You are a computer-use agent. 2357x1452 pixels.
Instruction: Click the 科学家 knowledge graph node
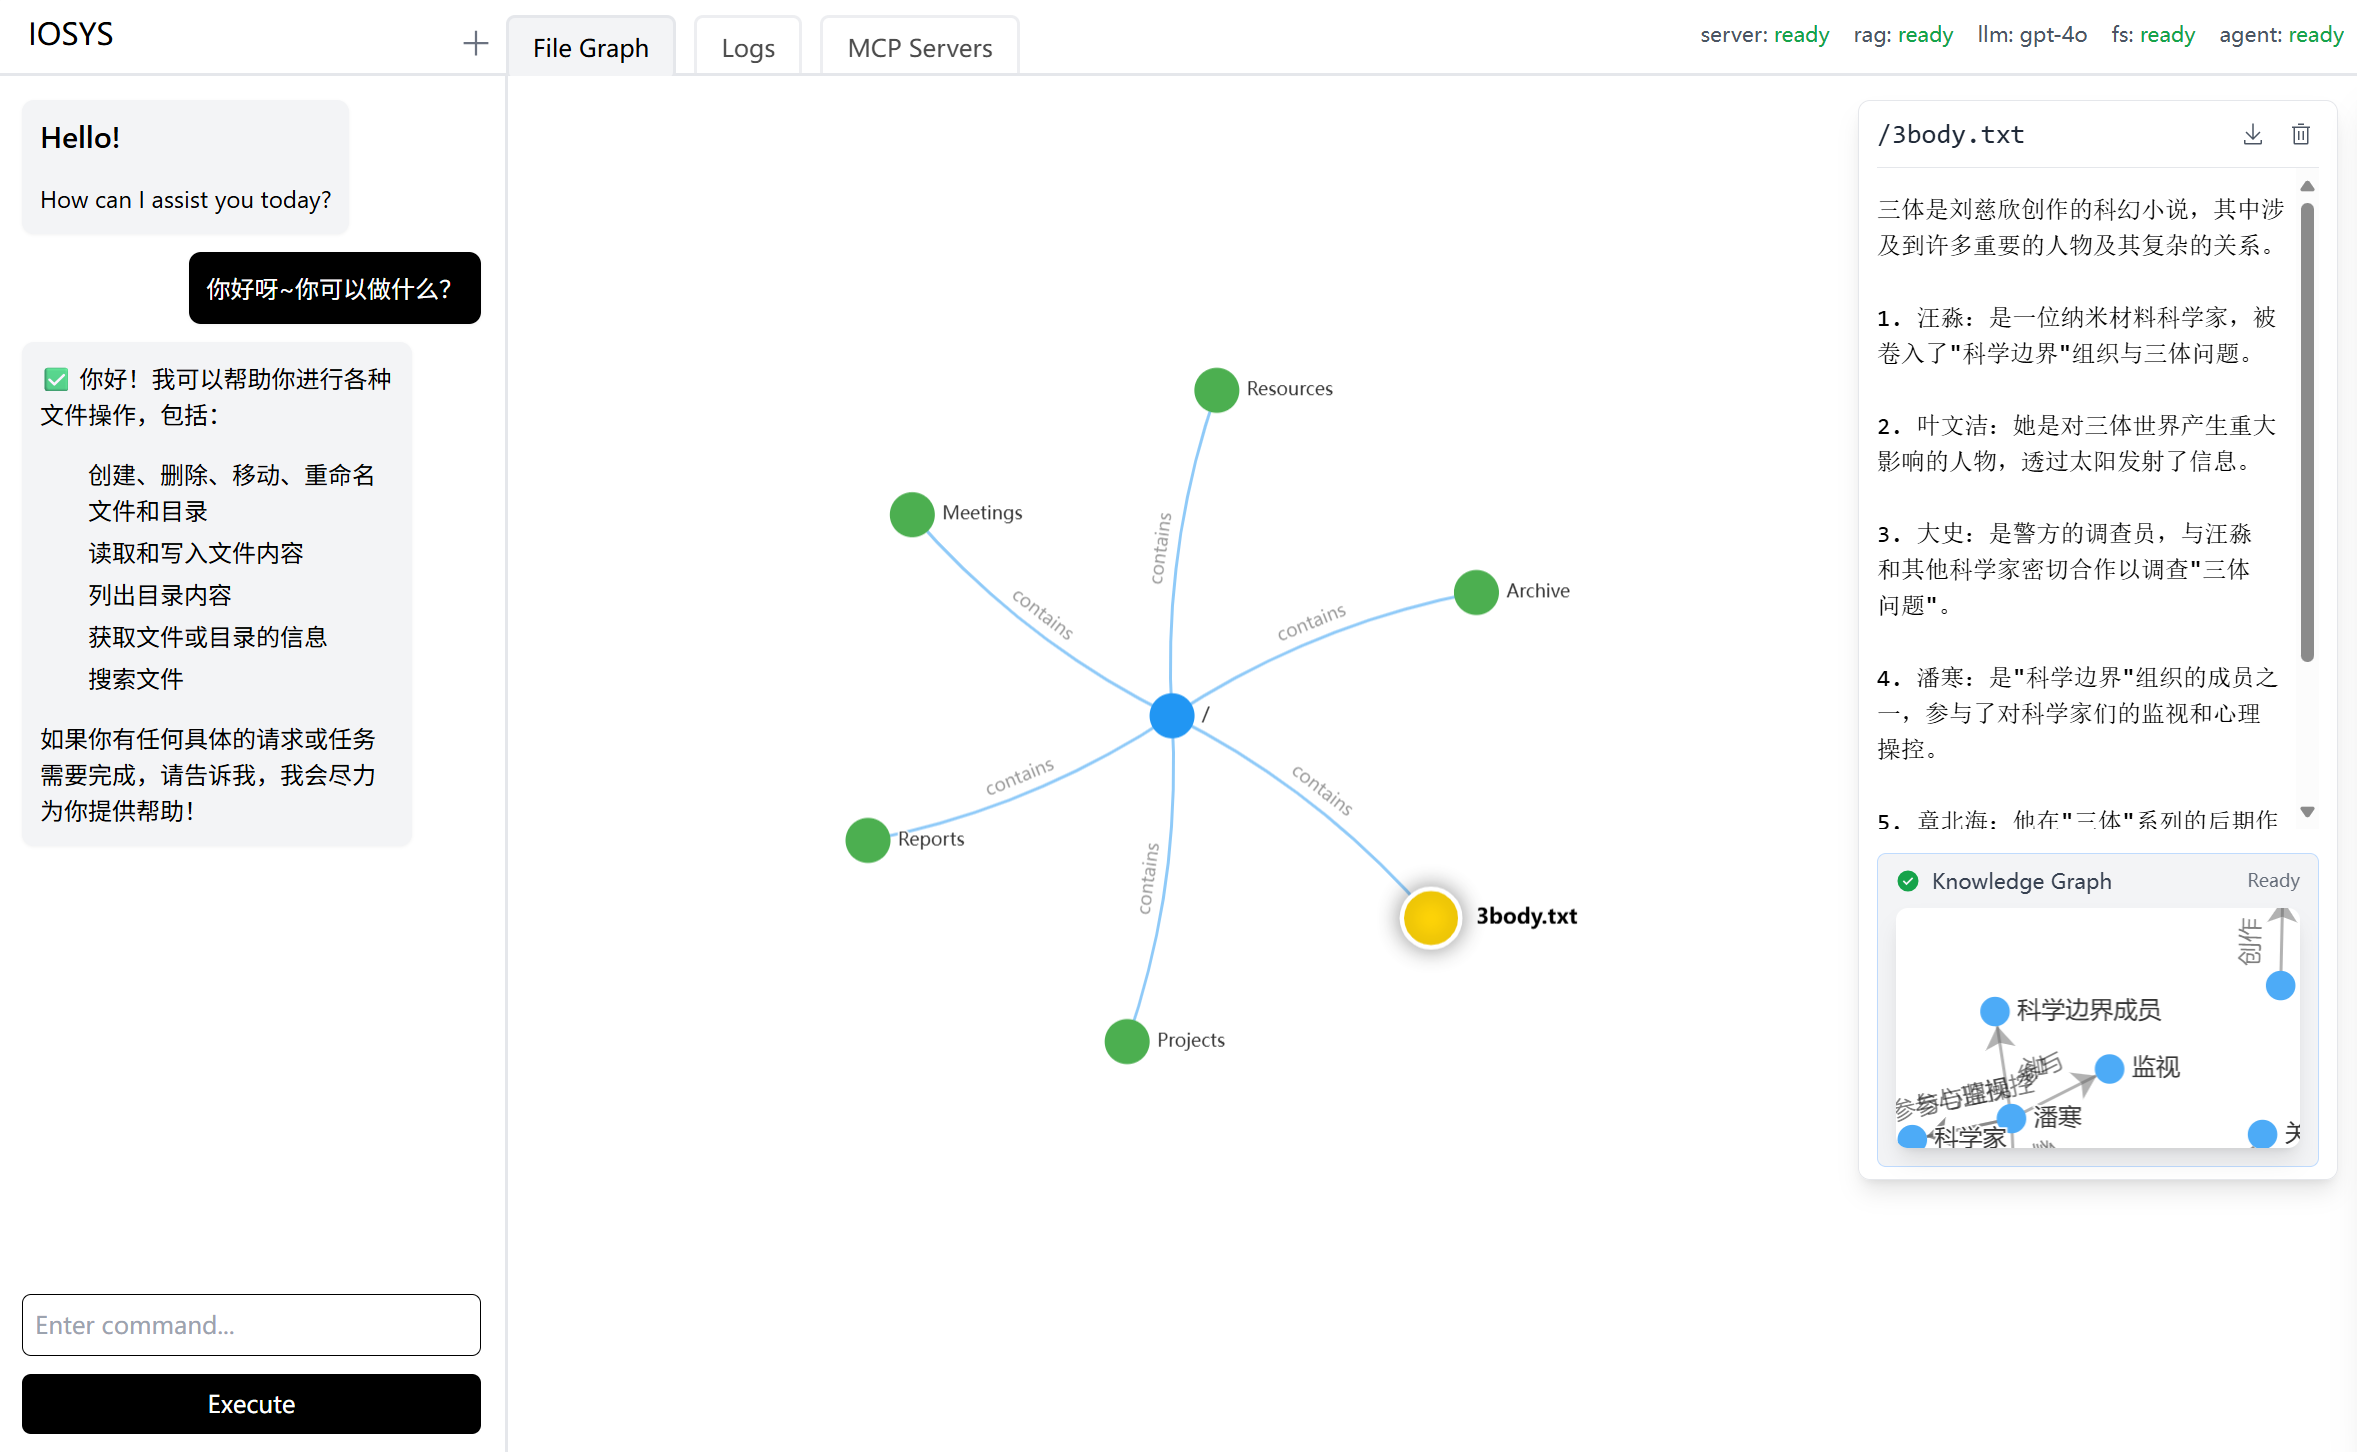(x=1912, y=1137)
